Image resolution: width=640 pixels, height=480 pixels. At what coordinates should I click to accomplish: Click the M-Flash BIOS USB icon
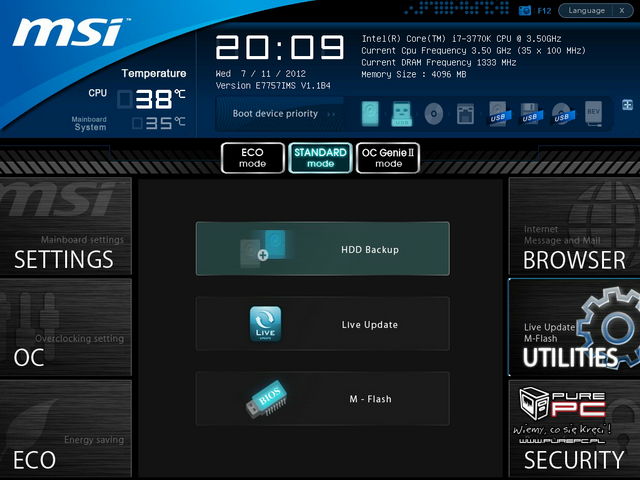[266, 399]
